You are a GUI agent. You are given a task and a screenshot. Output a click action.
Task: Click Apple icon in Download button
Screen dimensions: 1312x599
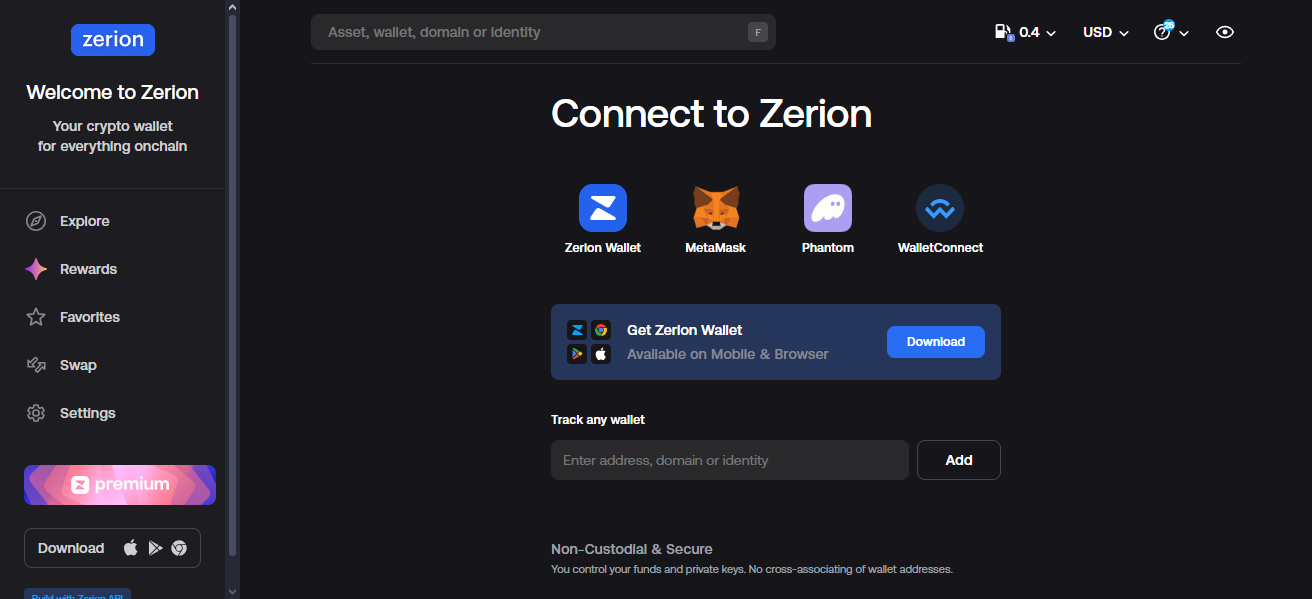(x=130, y=548)
